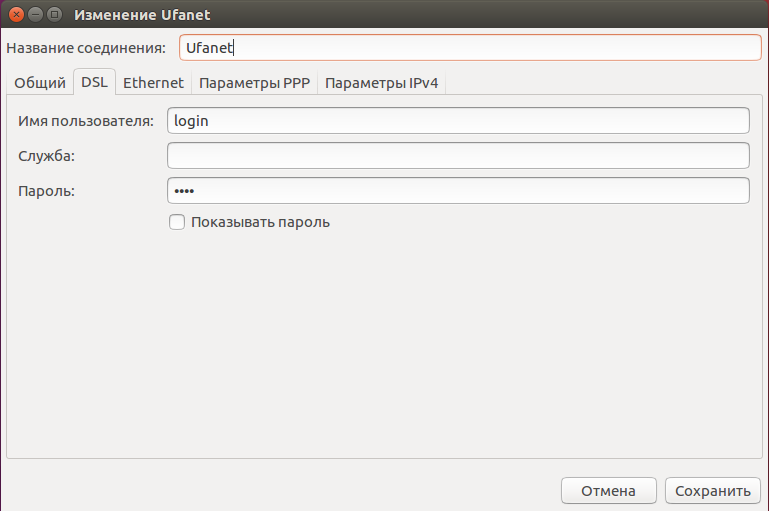Click the Пароль password field
The image size is (769, 511).
pos(458,191)
